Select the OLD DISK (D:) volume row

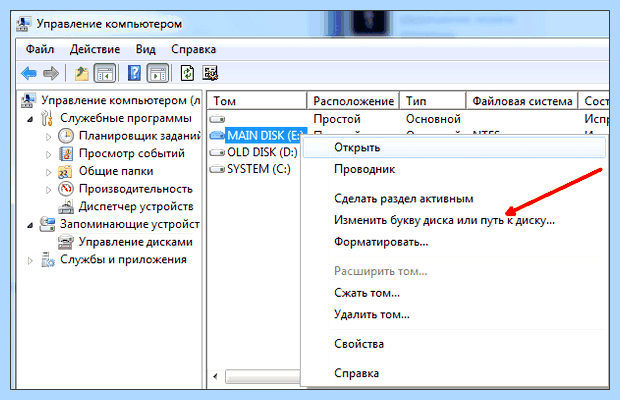coord(253,152)
